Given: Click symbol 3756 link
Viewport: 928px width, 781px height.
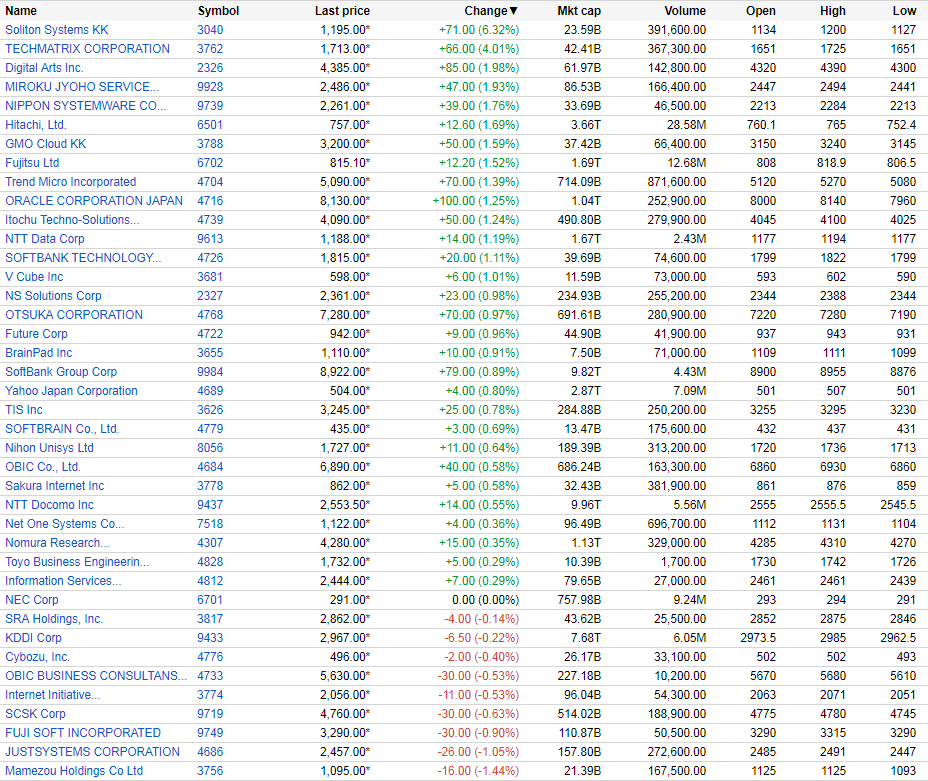Looking at the screenshot, I should [x=210, y=770].
